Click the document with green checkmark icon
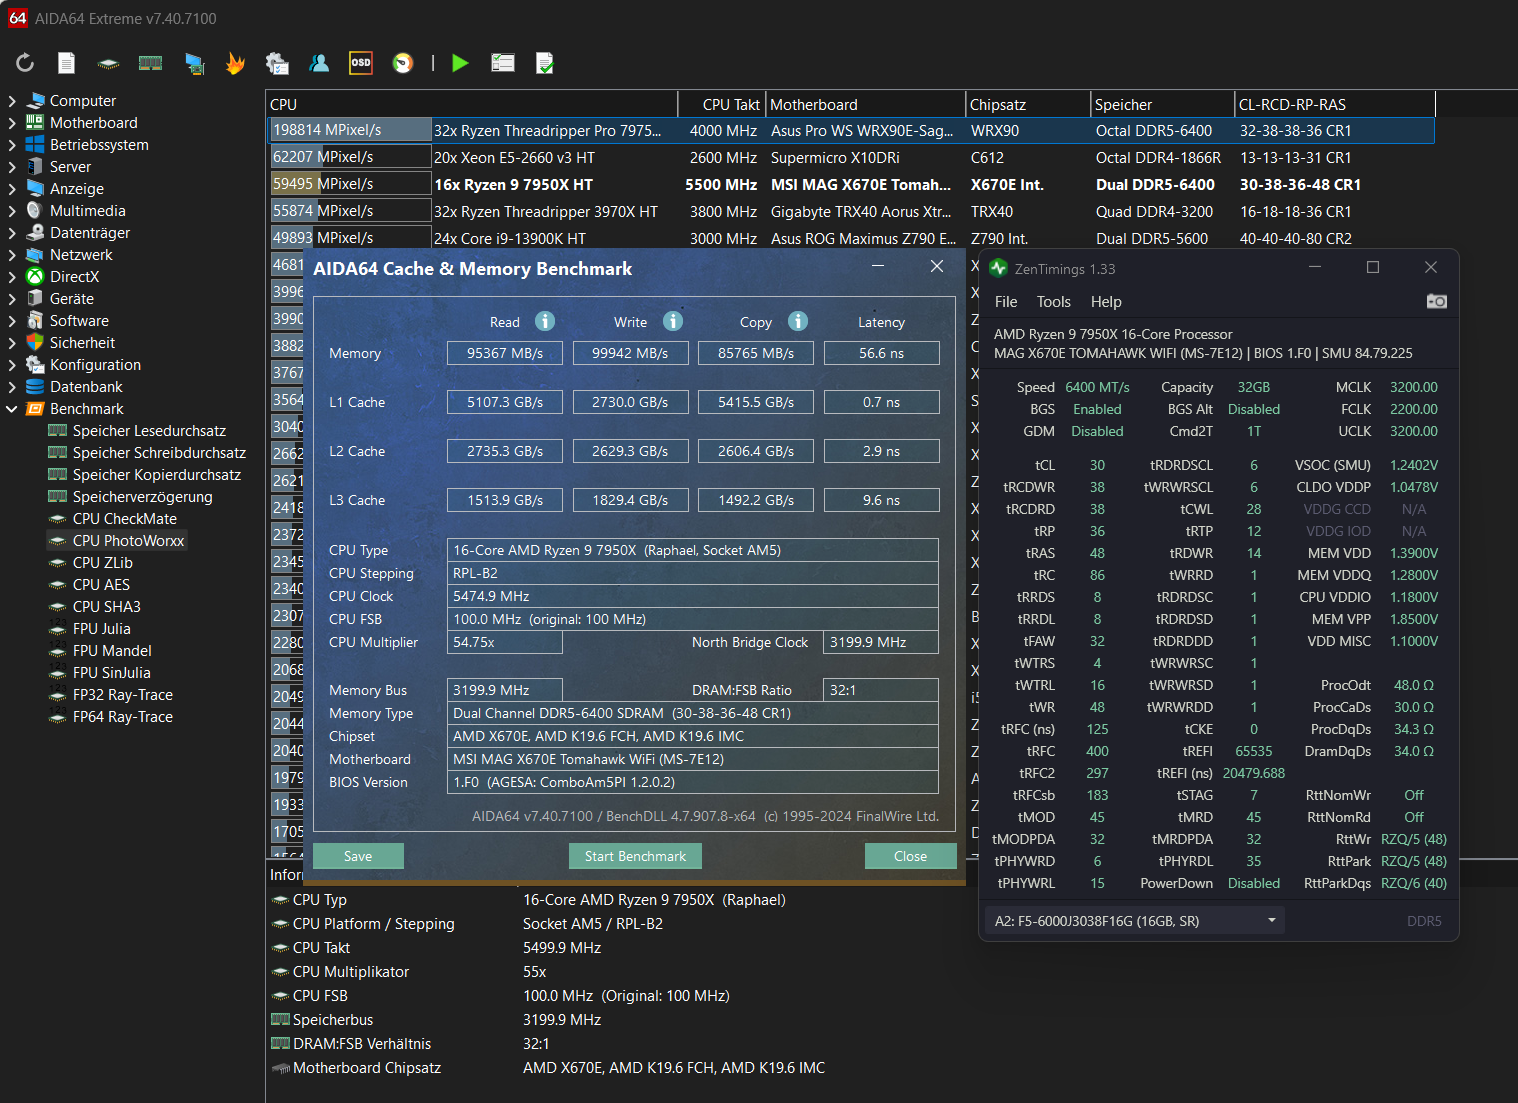 [x=545, y=63]
